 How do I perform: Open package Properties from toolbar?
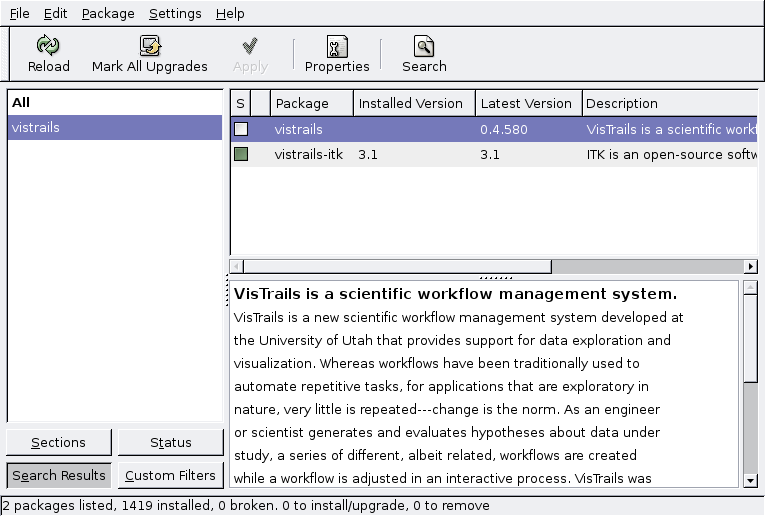click(x=337, y=46)
